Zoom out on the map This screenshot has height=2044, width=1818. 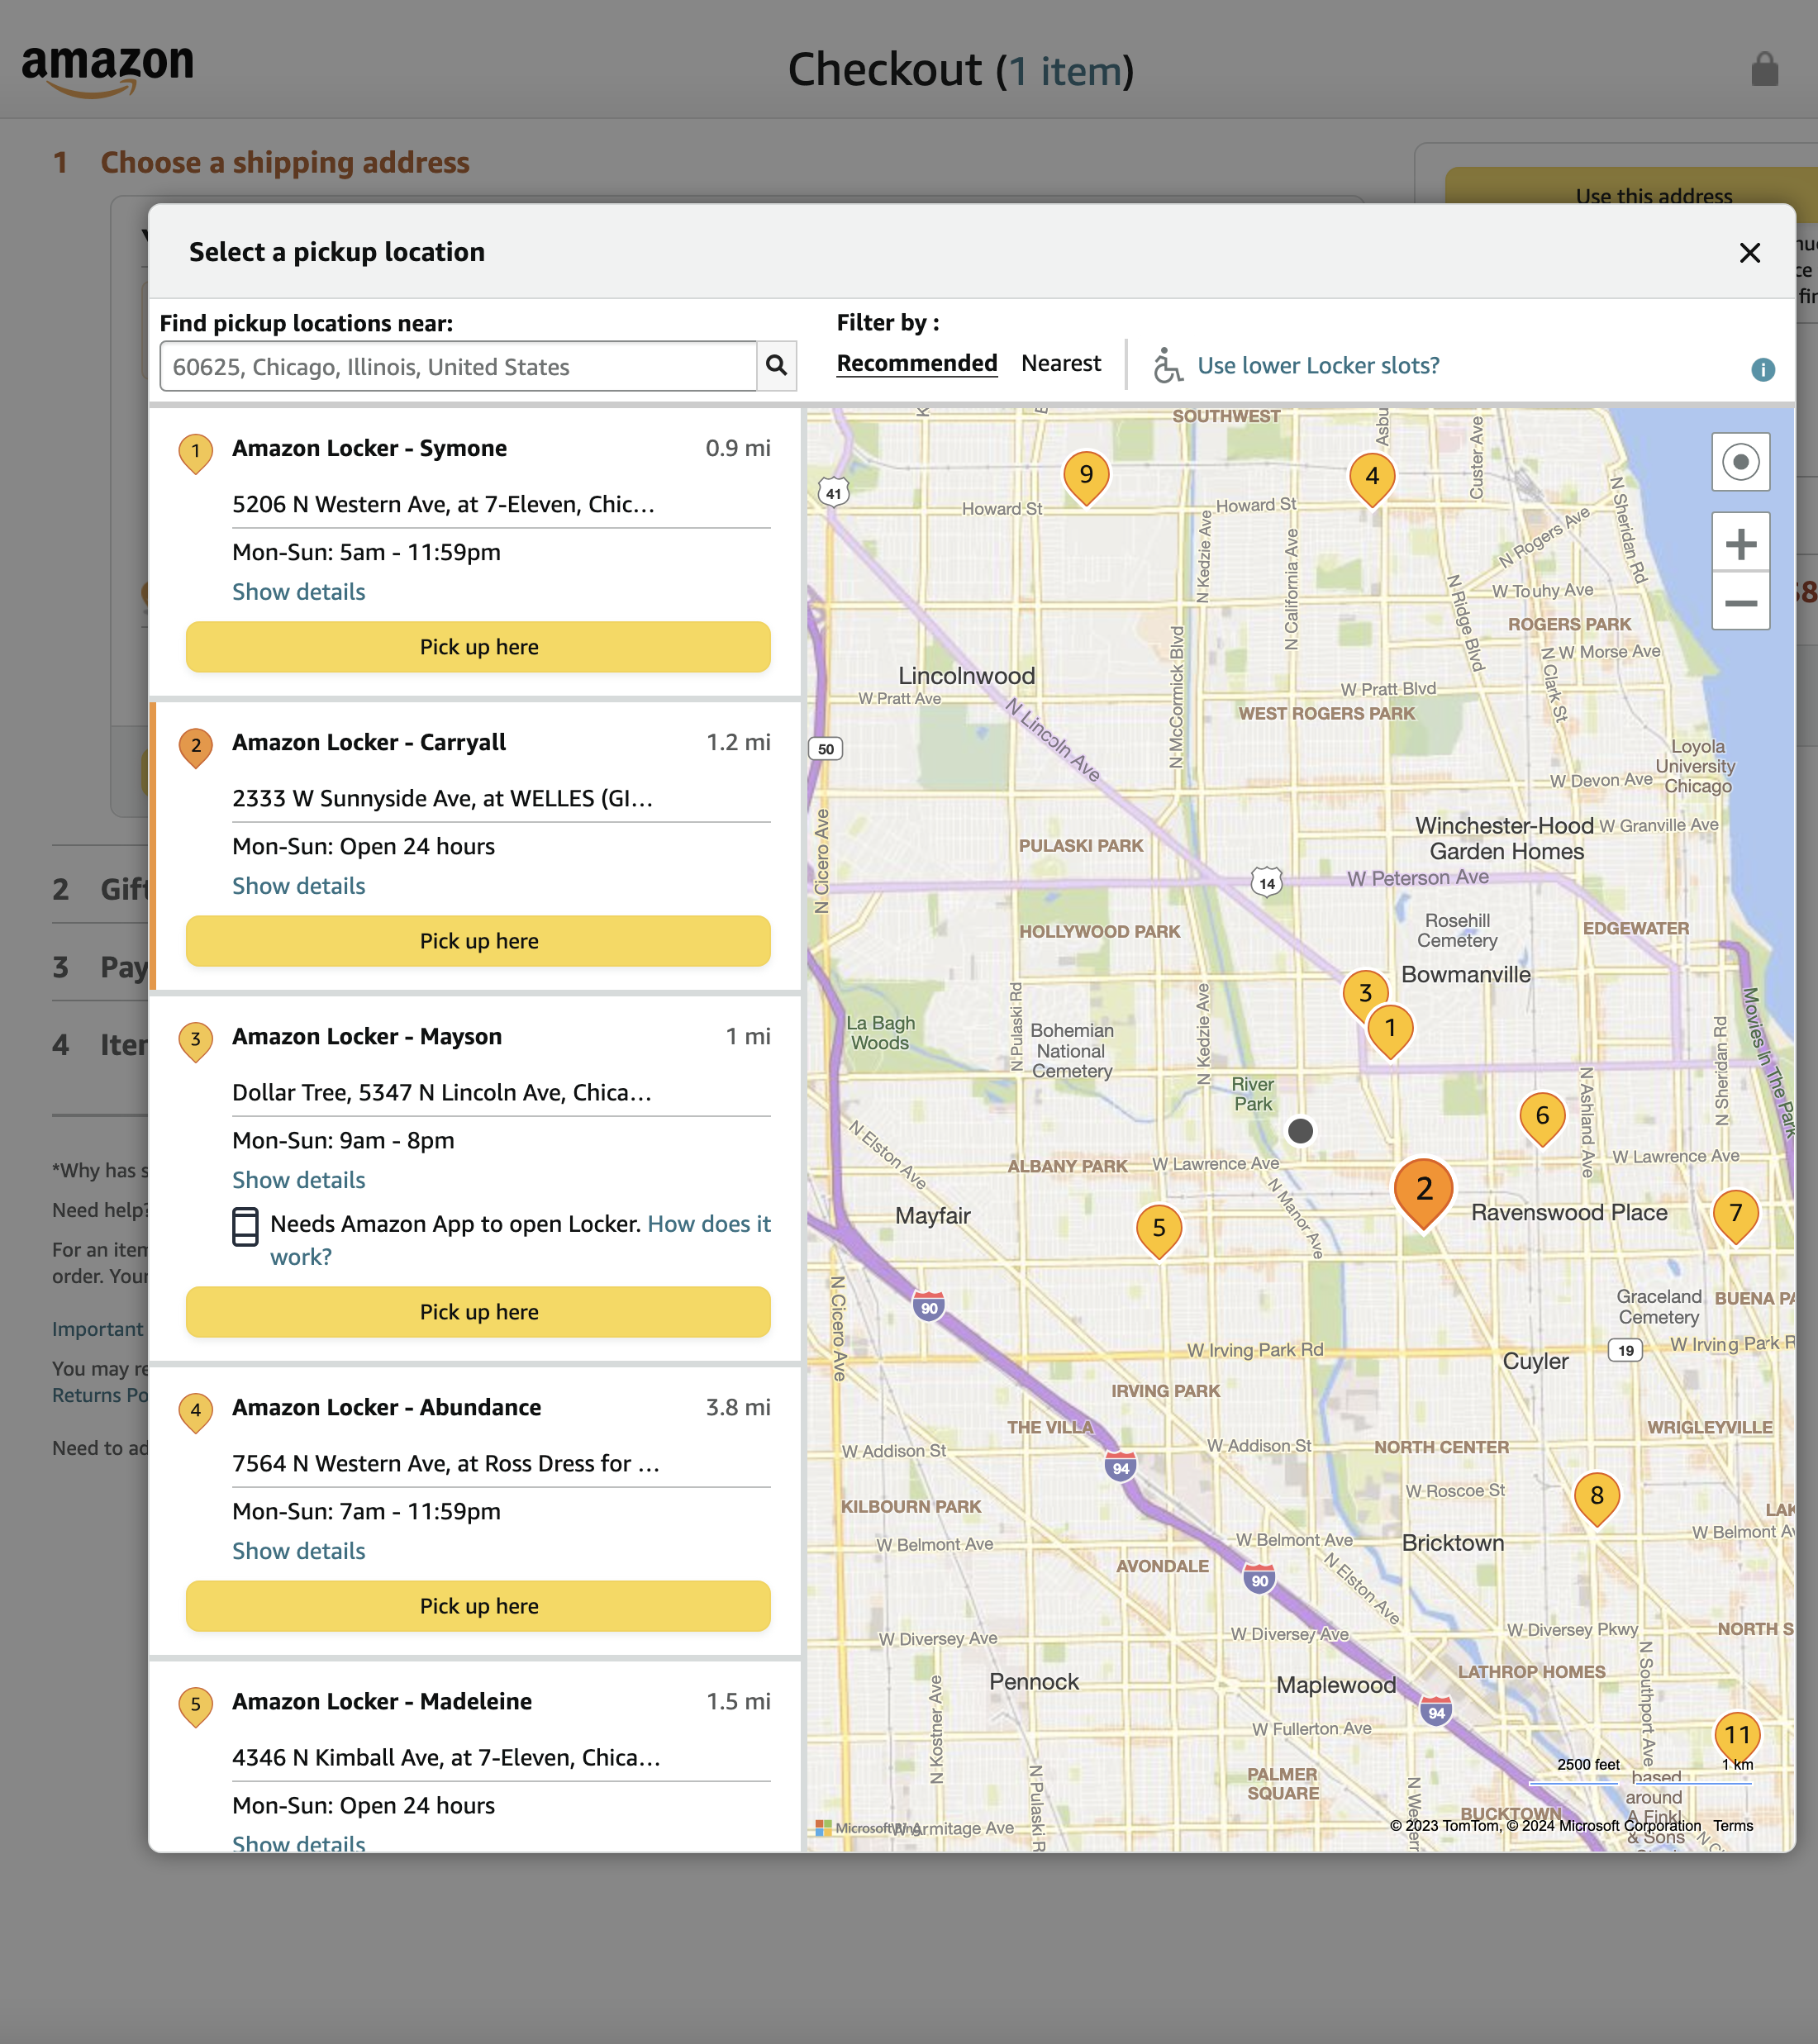pos(1740,603)
